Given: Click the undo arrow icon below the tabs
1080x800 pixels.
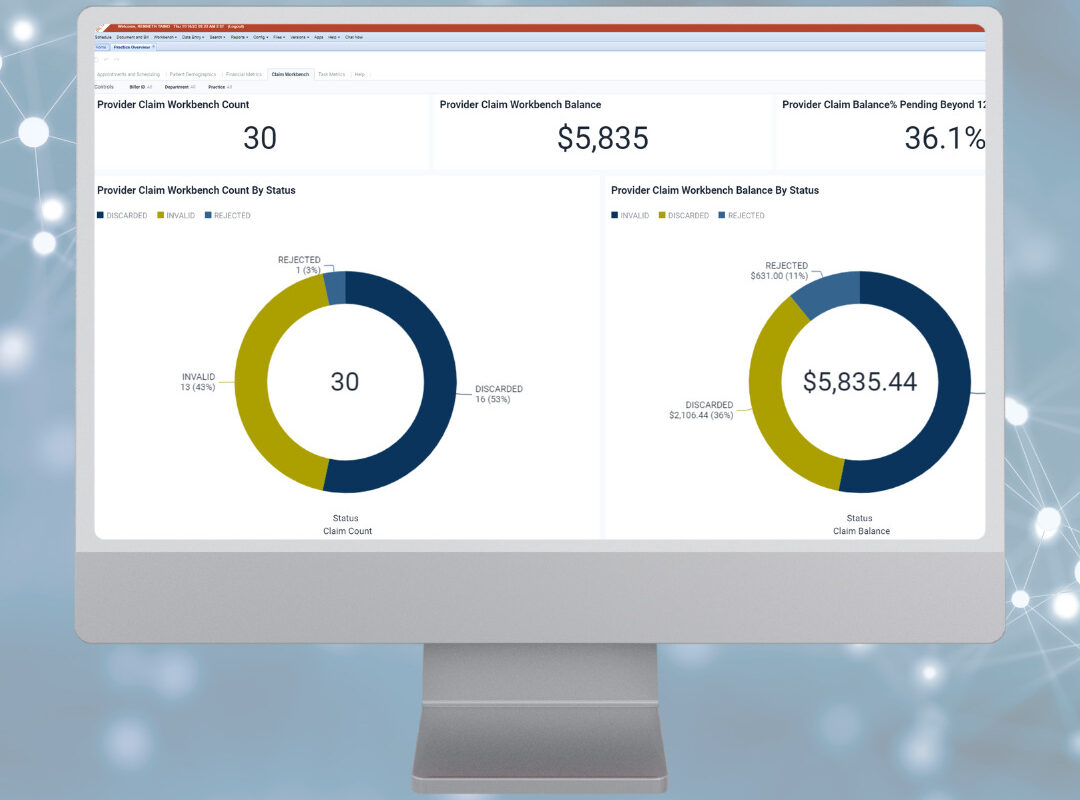Looking at the screenshot, I should 107,59.
